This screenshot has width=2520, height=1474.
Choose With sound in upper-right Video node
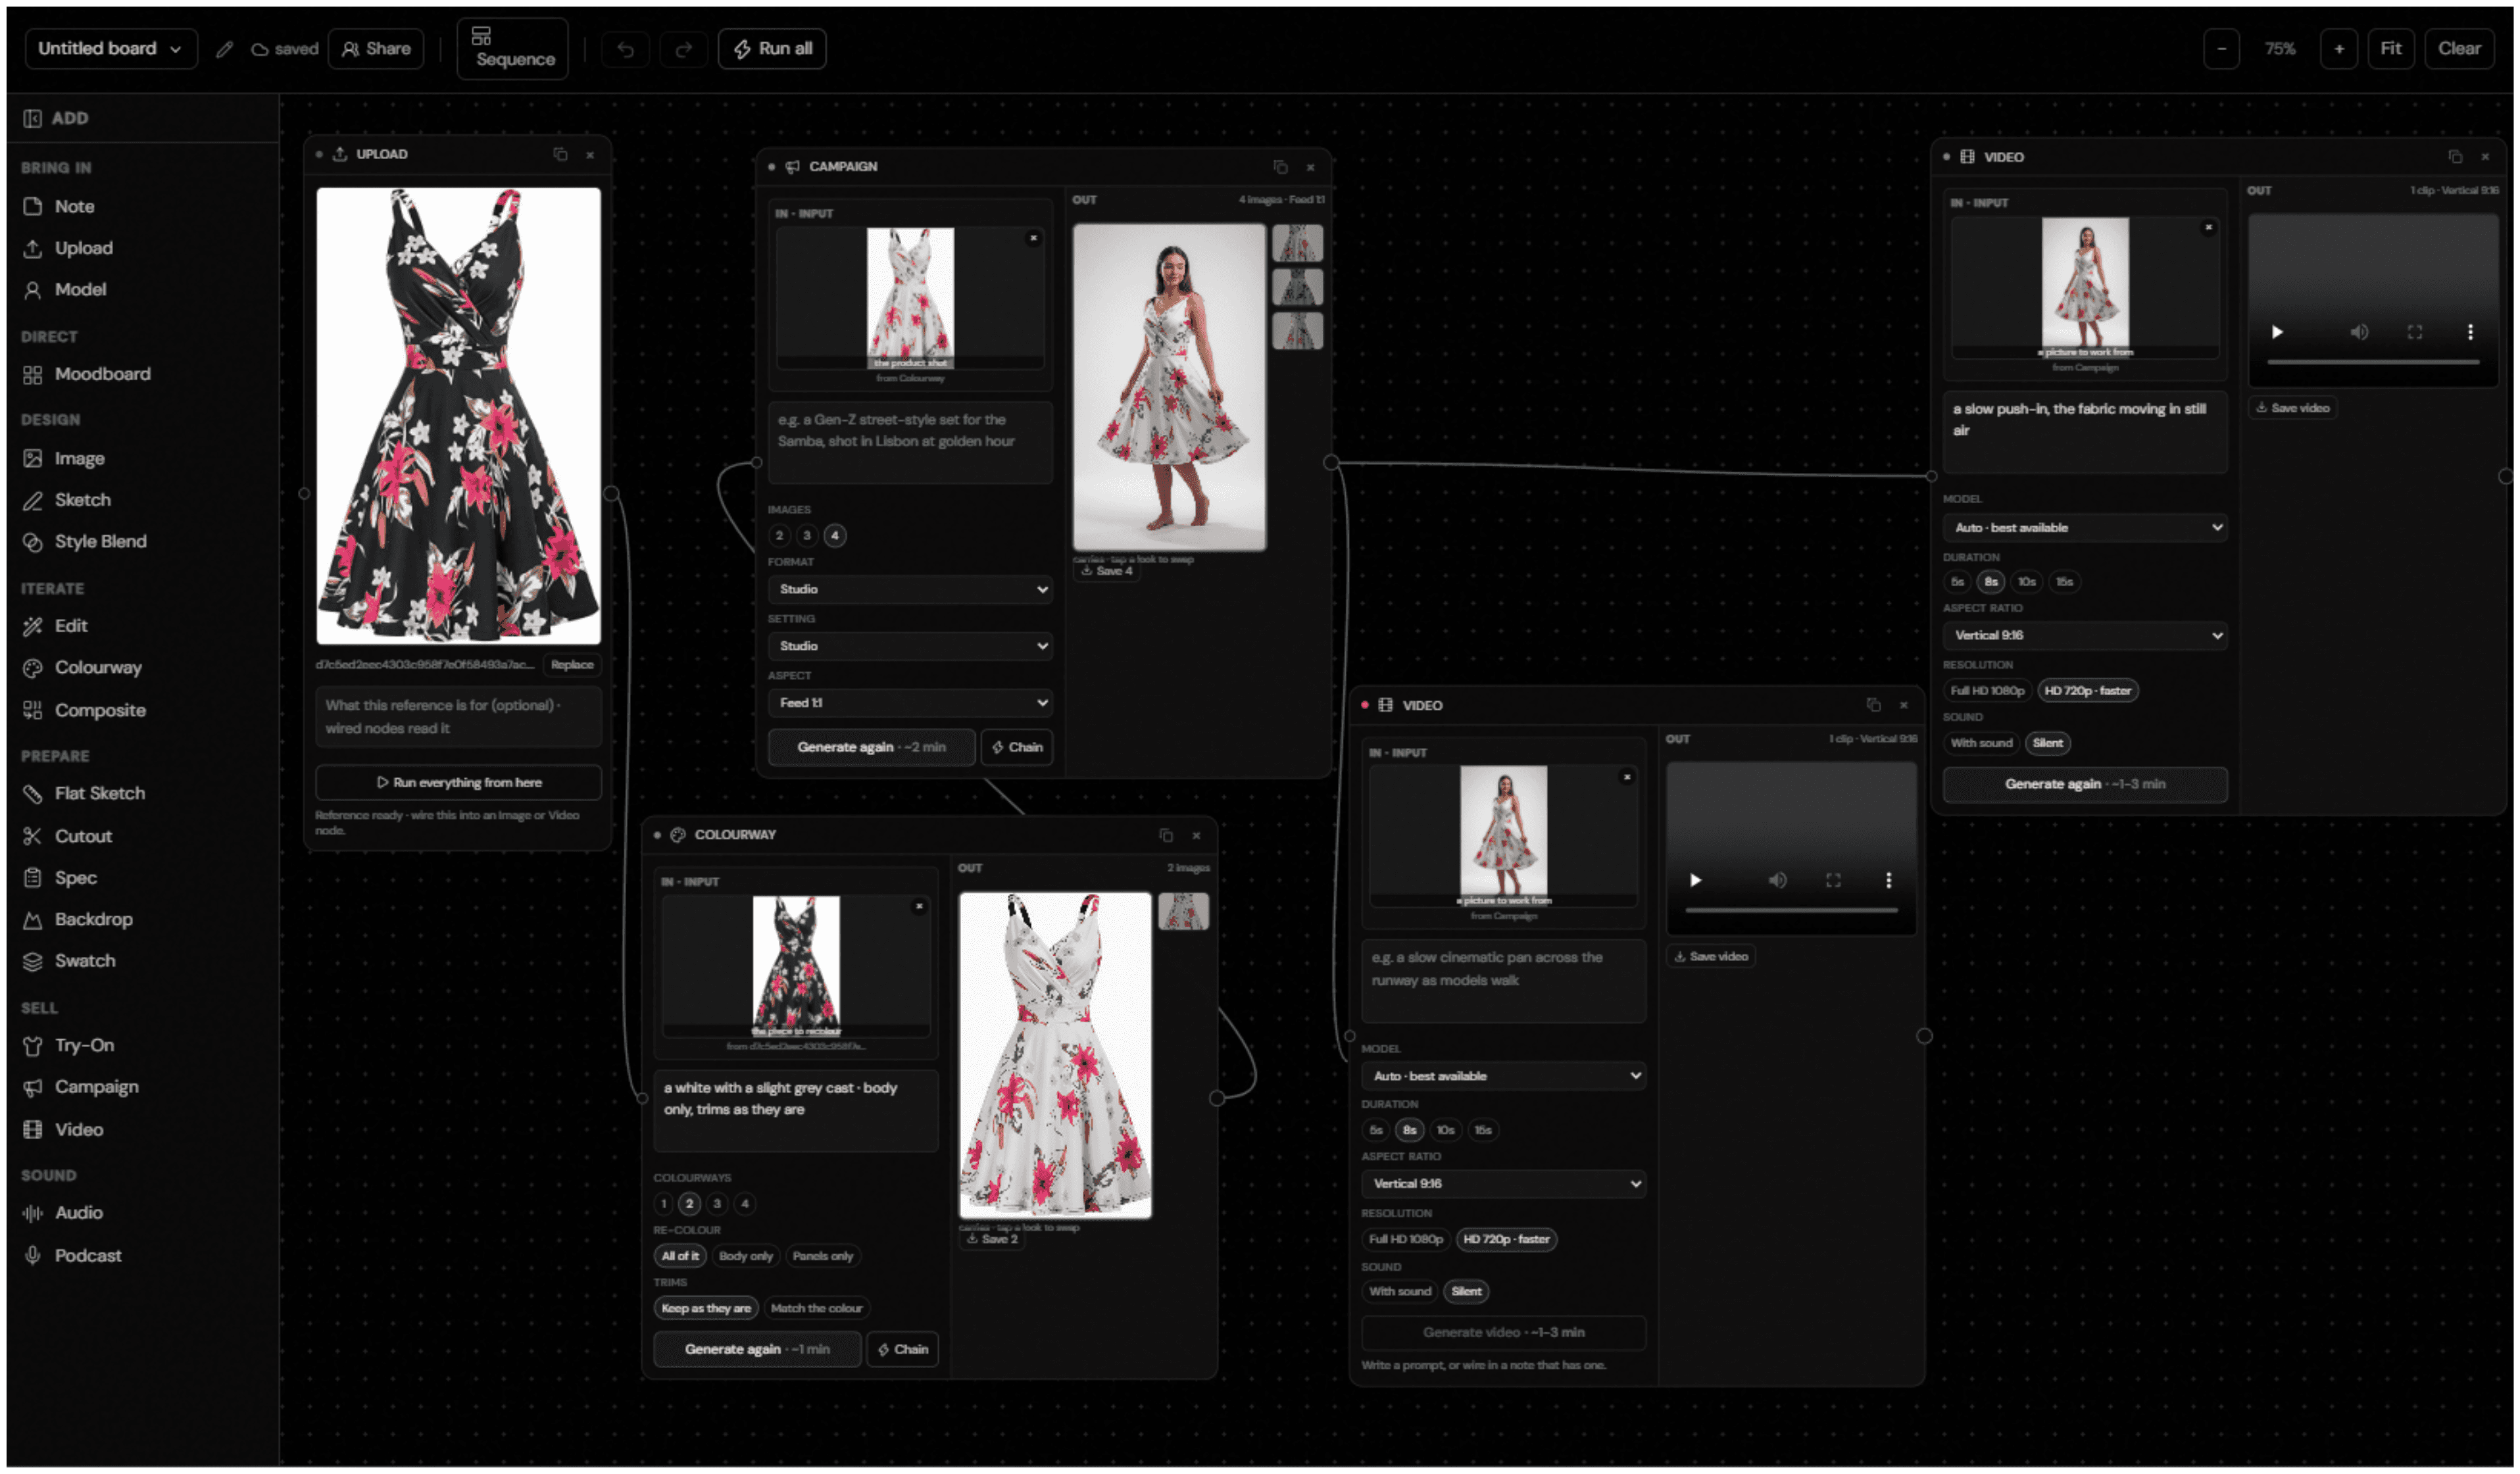(x=1981, y=743)
